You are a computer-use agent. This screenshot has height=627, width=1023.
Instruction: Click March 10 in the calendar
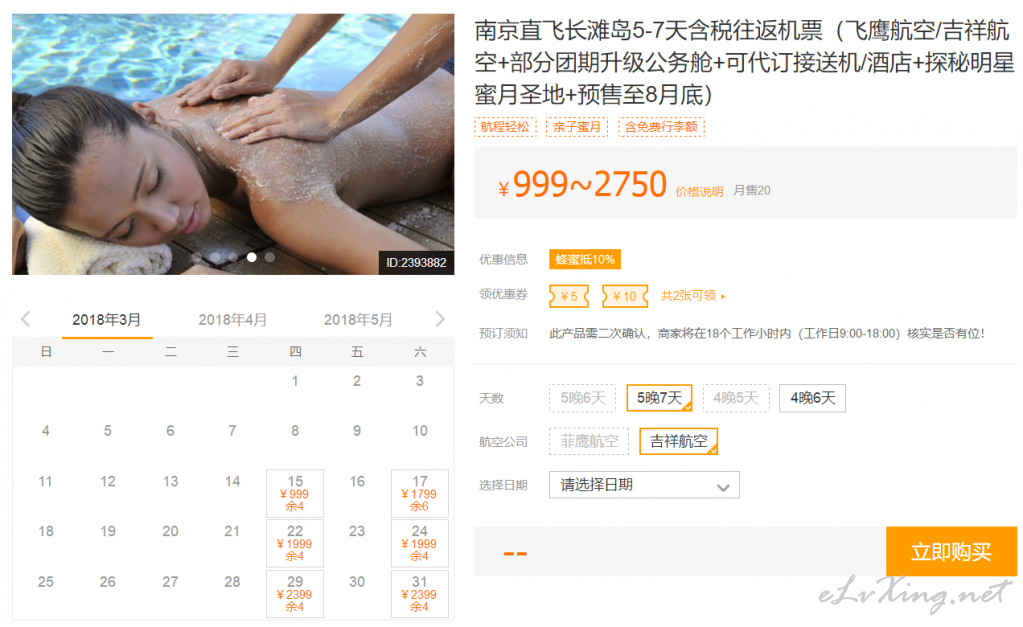(420, 431)
